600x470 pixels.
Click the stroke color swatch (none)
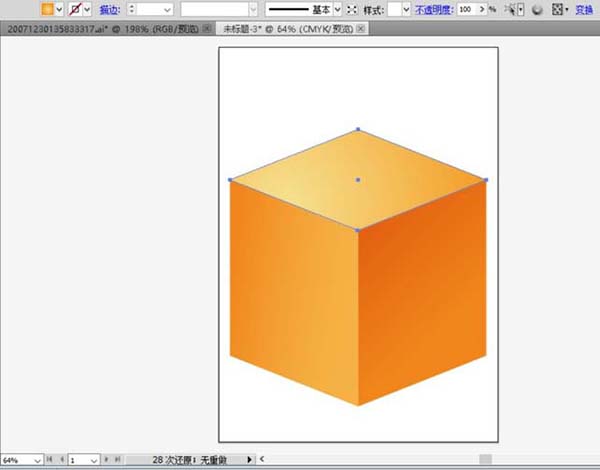pyautogui.click(x=75, y=9)
